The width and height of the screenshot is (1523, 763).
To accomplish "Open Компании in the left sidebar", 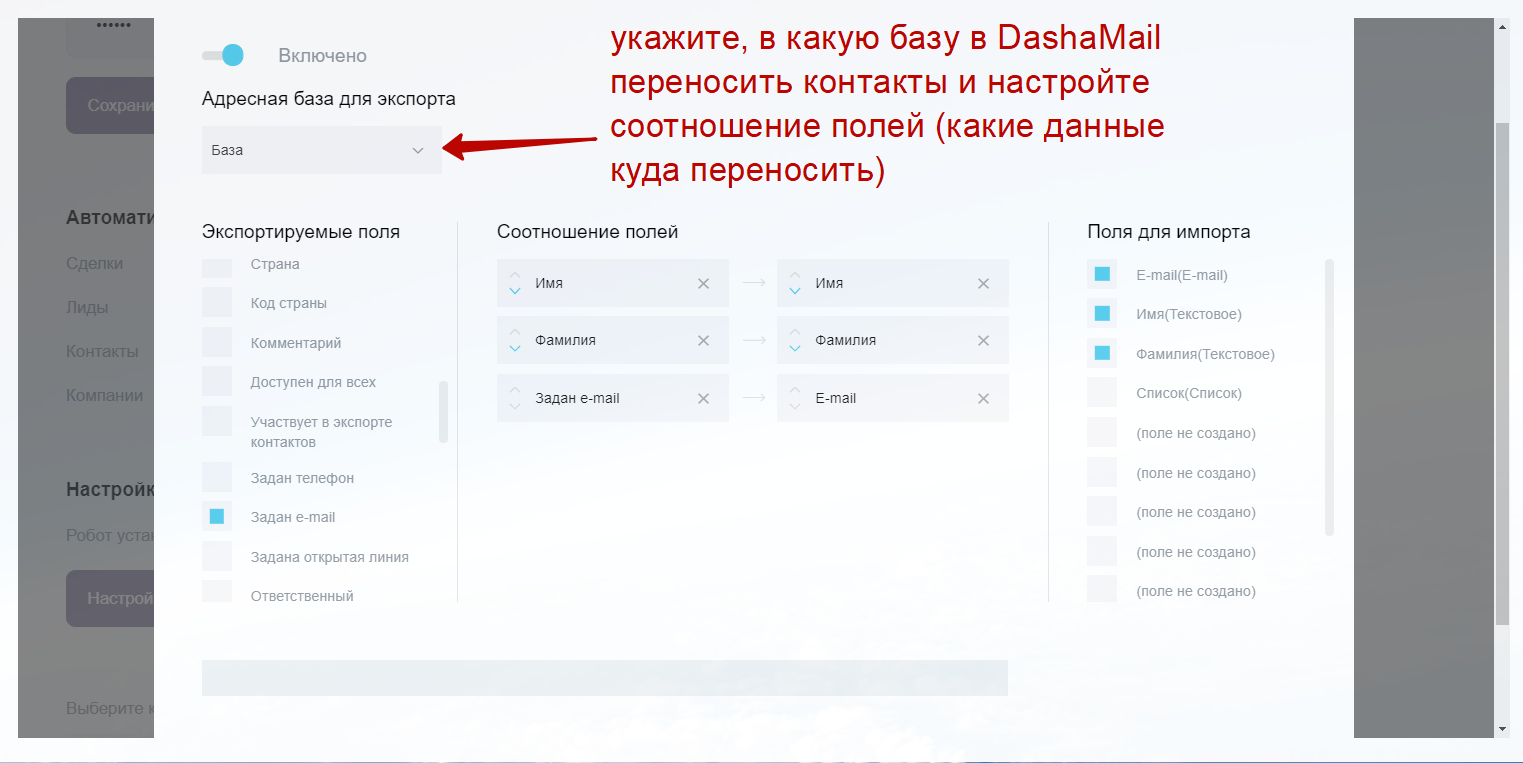I will (x=104, y=396).
